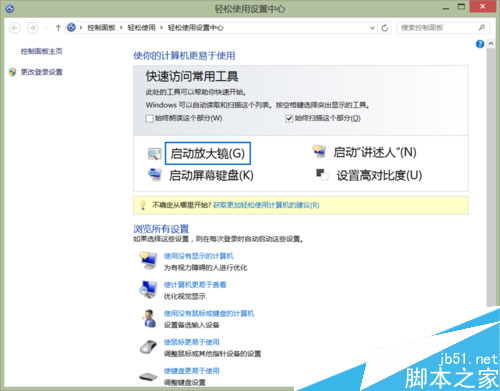Click the vertical scrollbar up arrow
The height and width of the screenshot is (391, 500).
(x=491, y=44)
